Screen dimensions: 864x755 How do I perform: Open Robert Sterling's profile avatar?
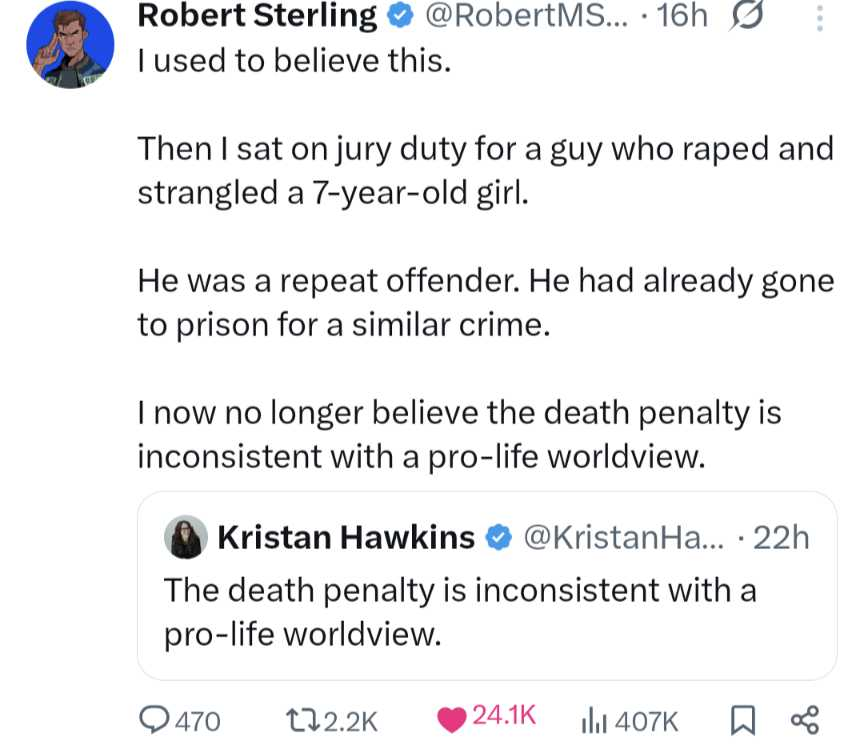pos(71,45)
